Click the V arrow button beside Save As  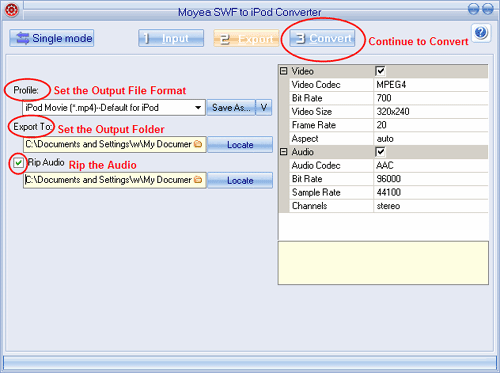point(264,108)
